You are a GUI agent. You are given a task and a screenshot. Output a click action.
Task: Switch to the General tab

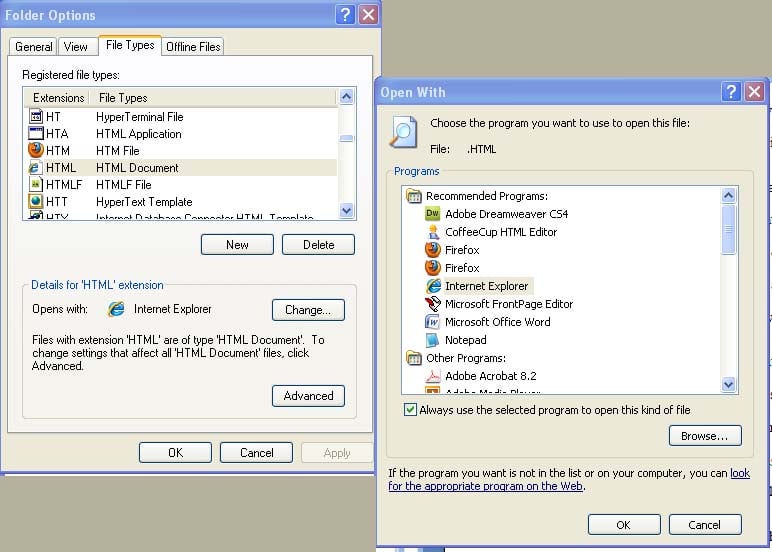tap(33, 47)
